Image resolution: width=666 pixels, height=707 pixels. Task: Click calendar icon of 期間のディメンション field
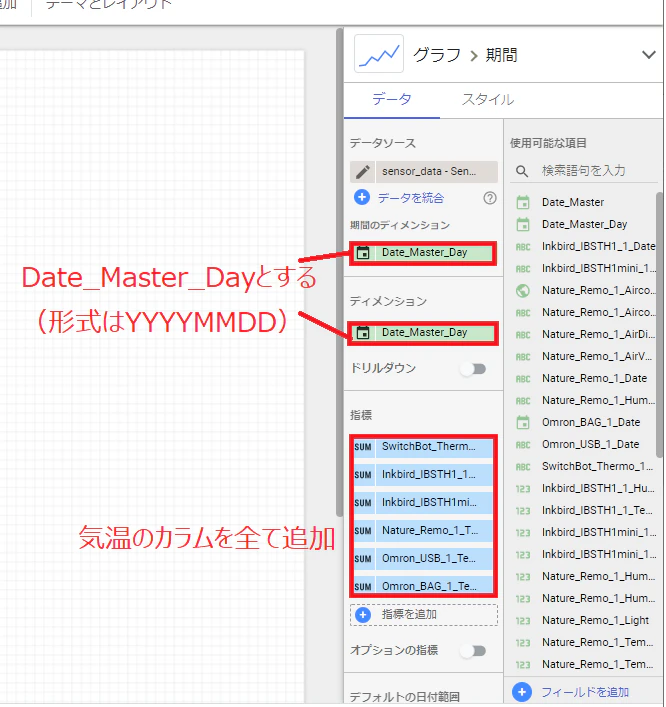point(363,253)
